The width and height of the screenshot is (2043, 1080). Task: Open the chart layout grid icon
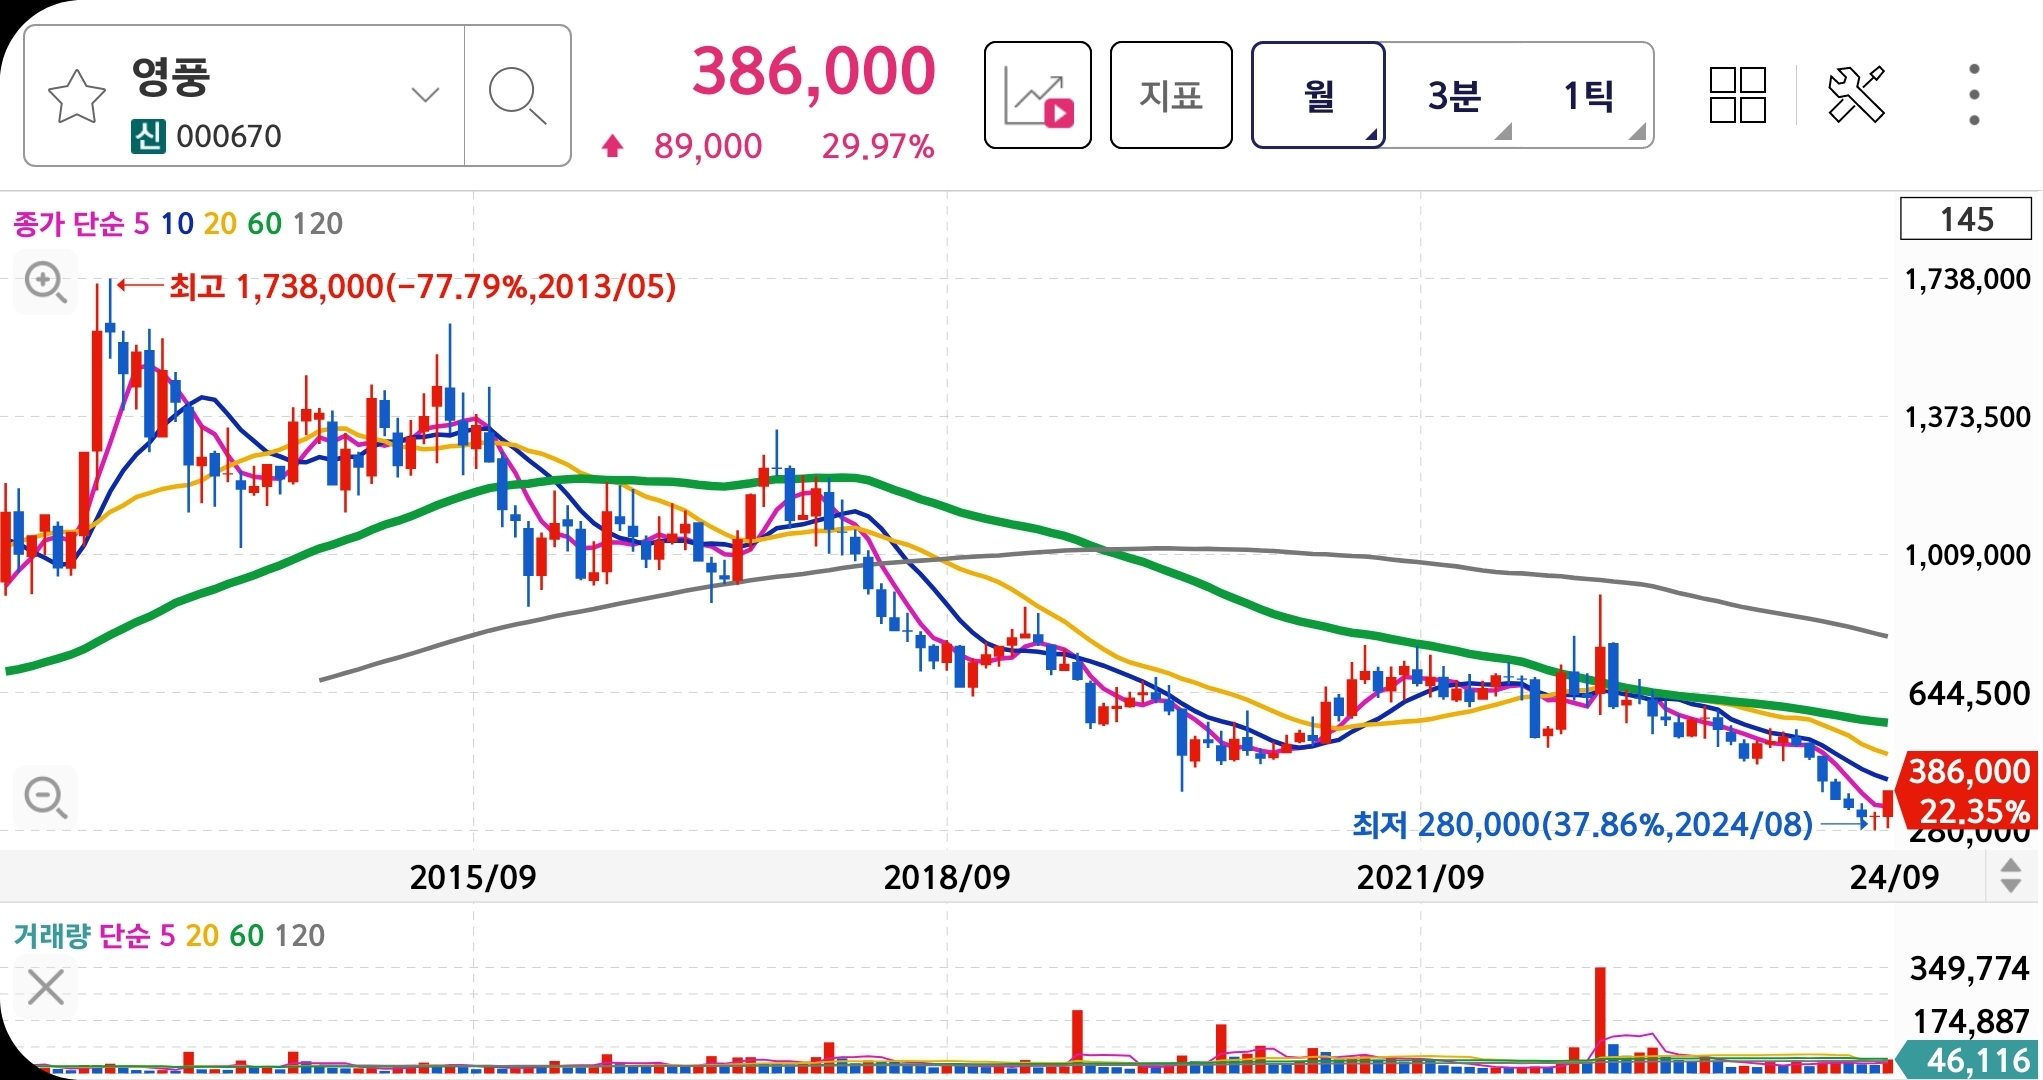[1738, 95]
